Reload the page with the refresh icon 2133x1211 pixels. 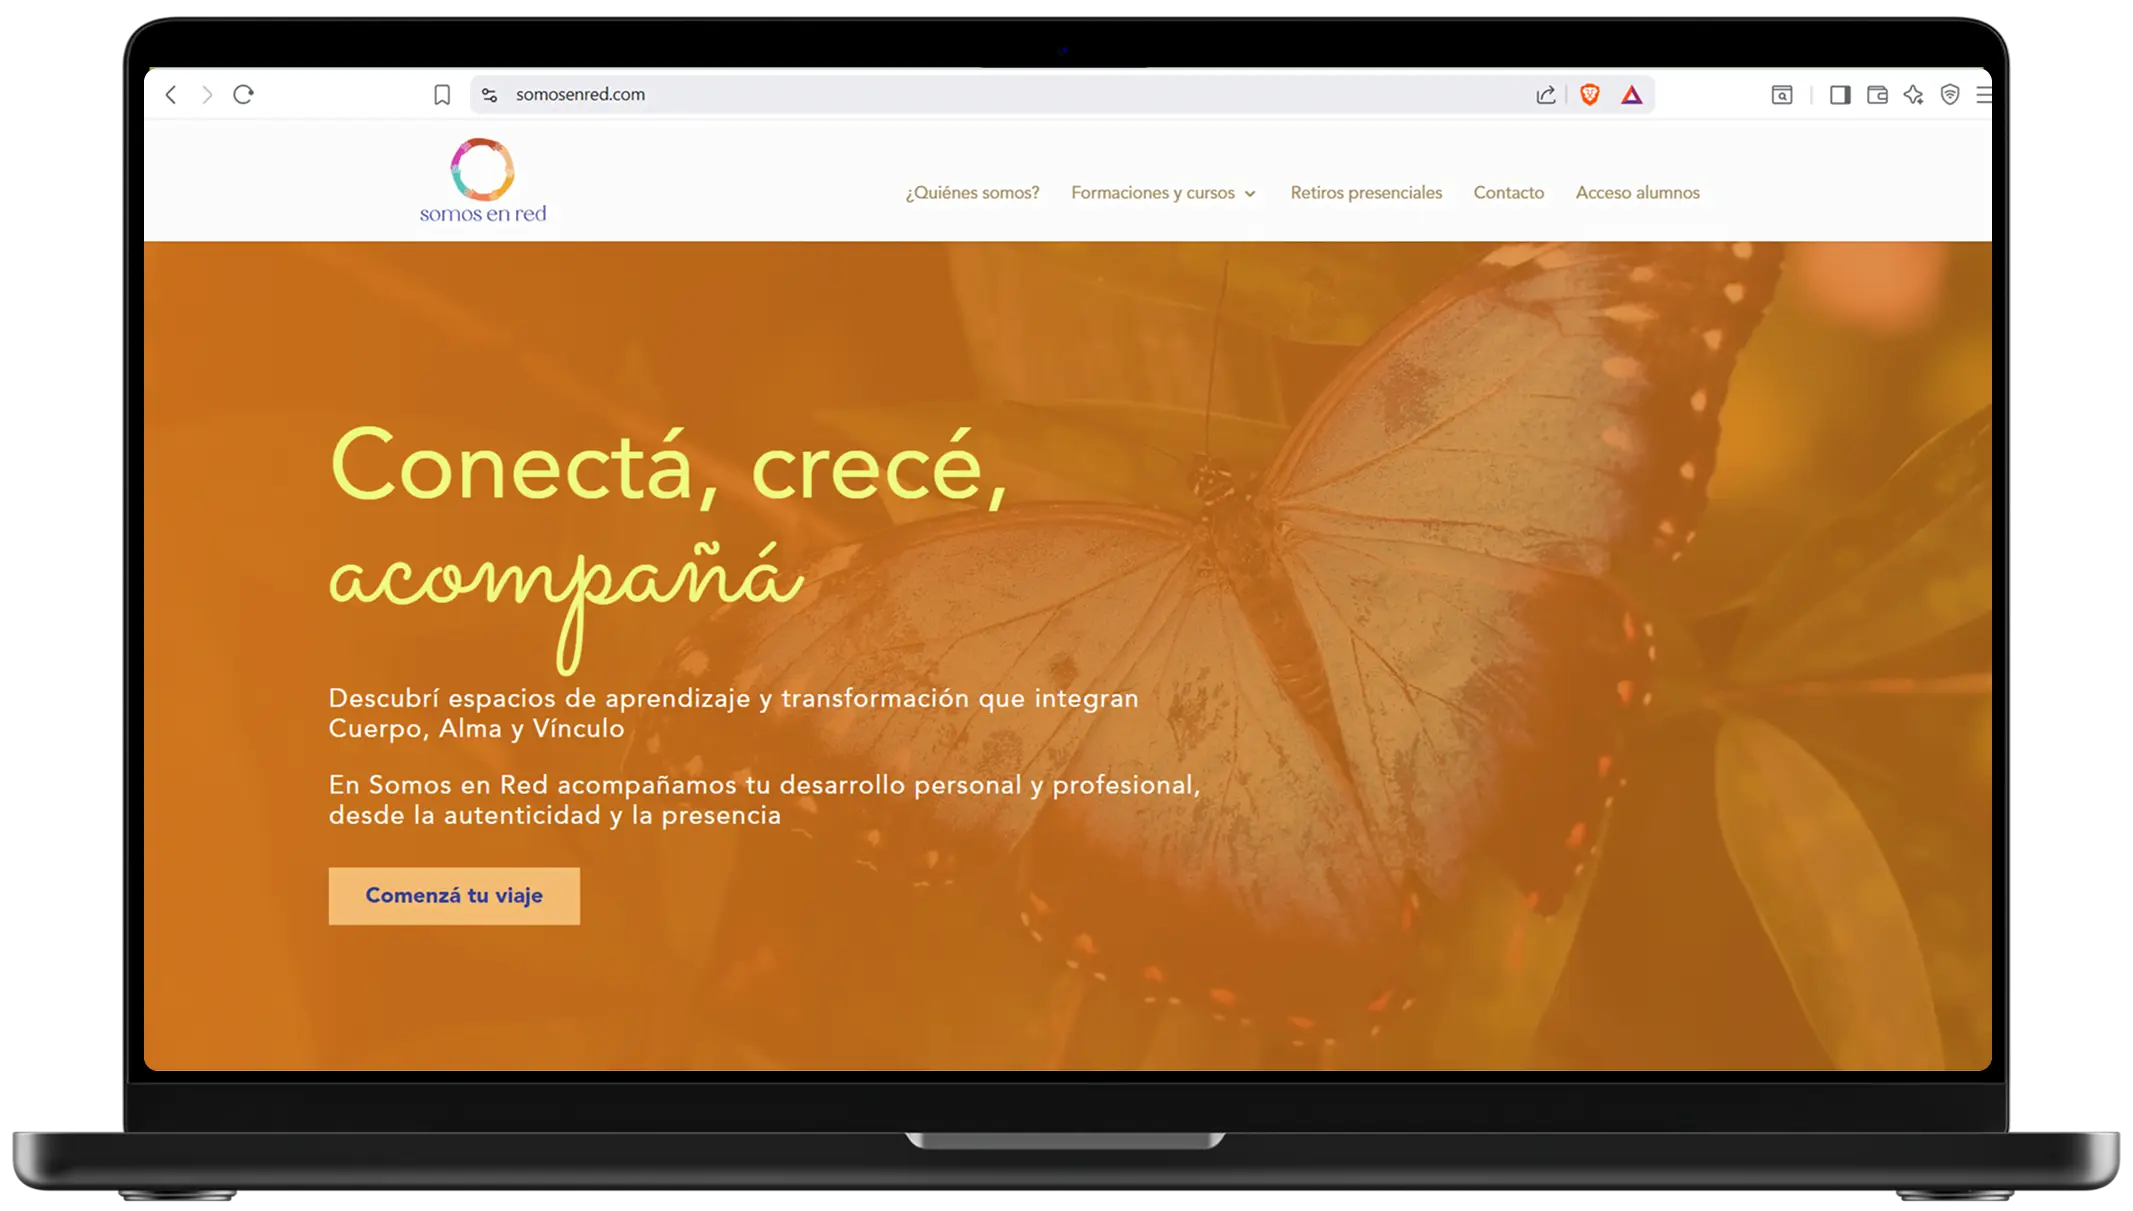243,94
